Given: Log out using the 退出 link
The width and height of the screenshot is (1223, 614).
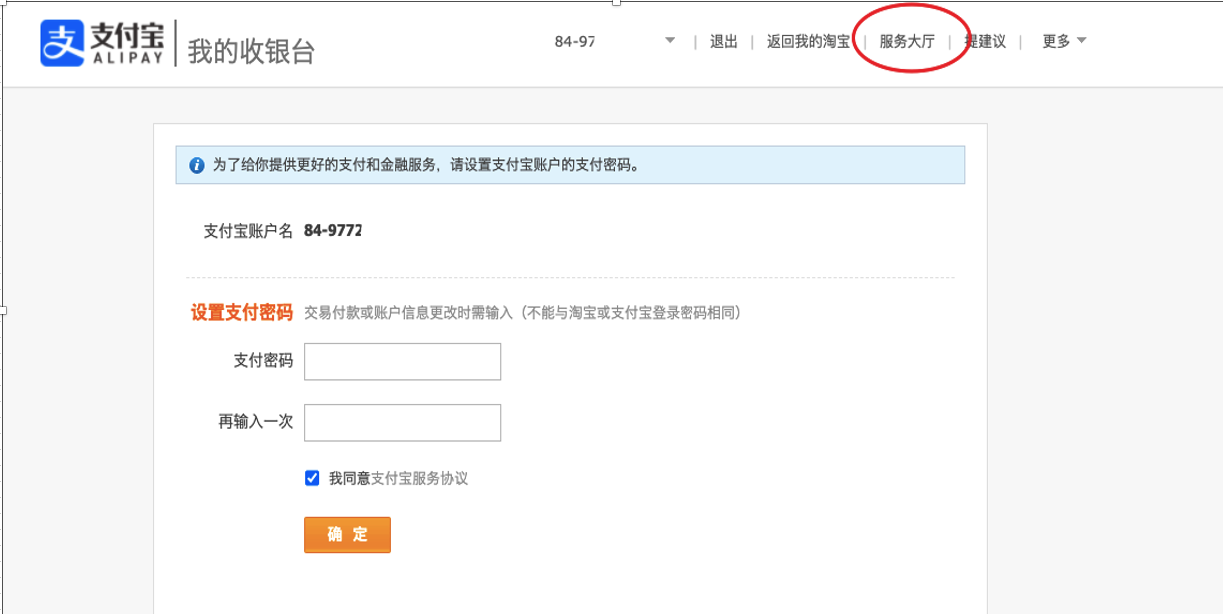Looking at the screenshot, I should tap(723, 42).
